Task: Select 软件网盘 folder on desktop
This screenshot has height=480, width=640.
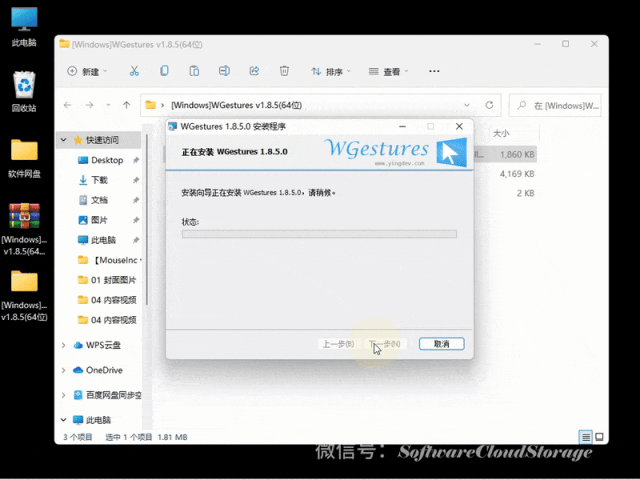Action: (24, 158)
